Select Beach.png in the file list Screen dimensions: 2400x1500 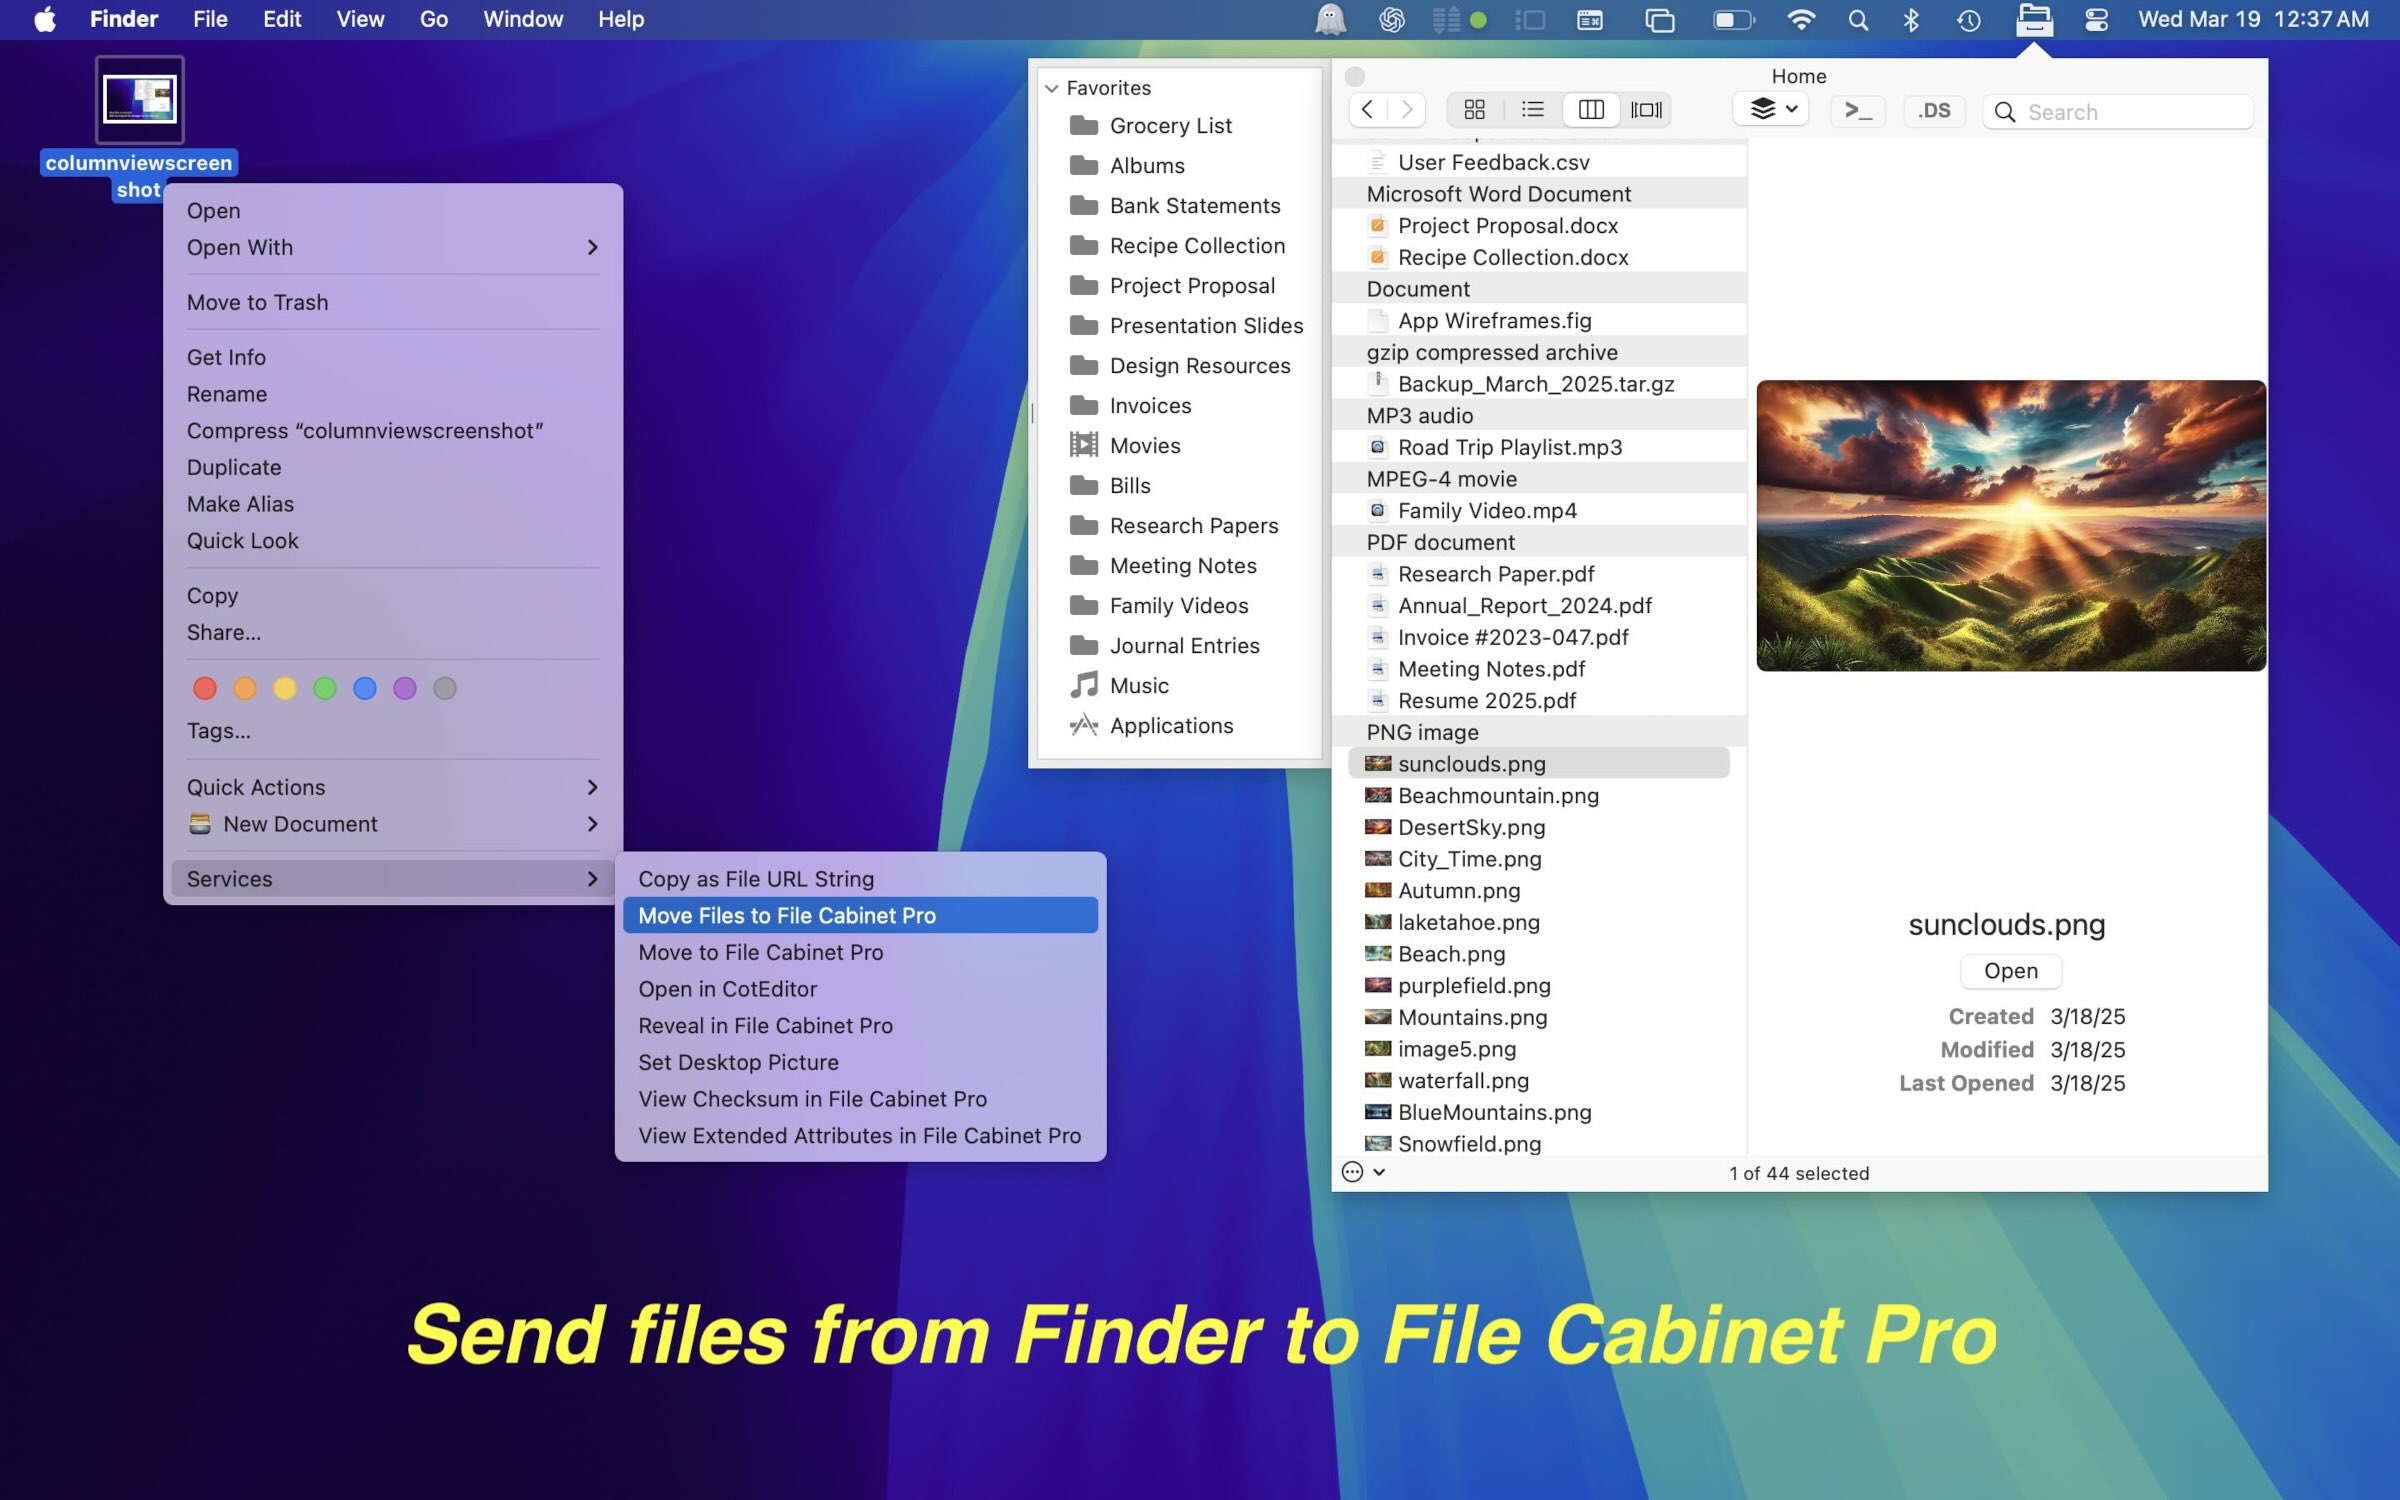coord(1452,954)
